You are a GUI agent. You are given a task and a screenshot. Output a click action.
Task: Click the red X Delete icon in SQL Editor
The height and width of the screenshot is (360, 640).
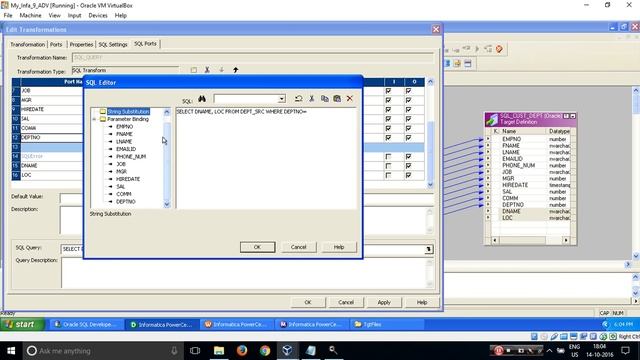point(350,99)
